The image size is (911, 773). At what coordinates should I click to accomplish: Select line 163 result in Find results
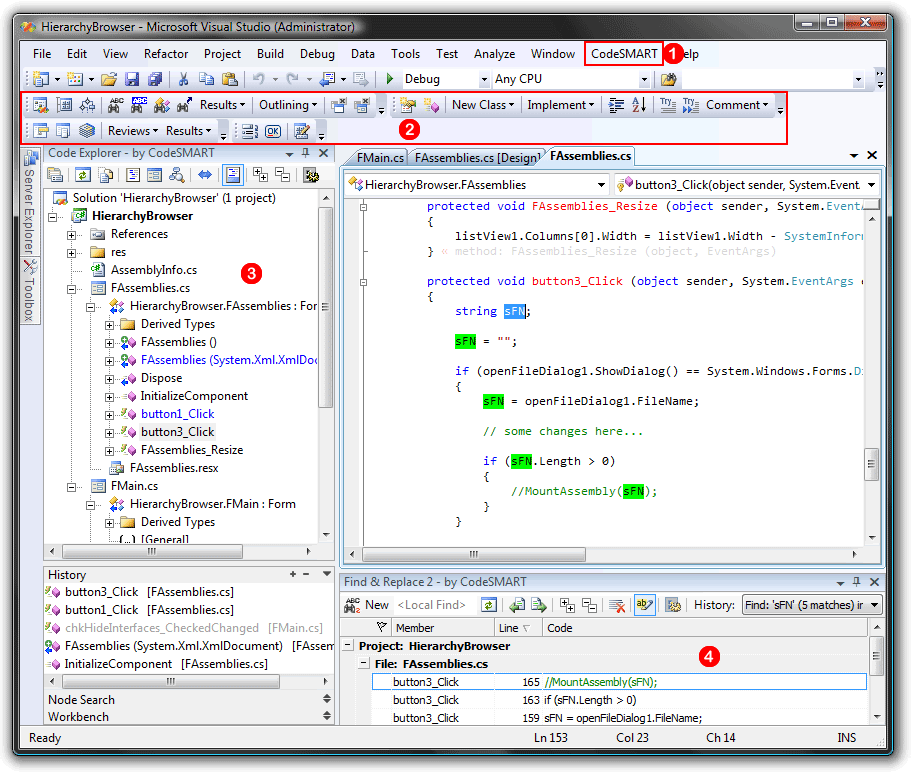click(x=619, y=700)
